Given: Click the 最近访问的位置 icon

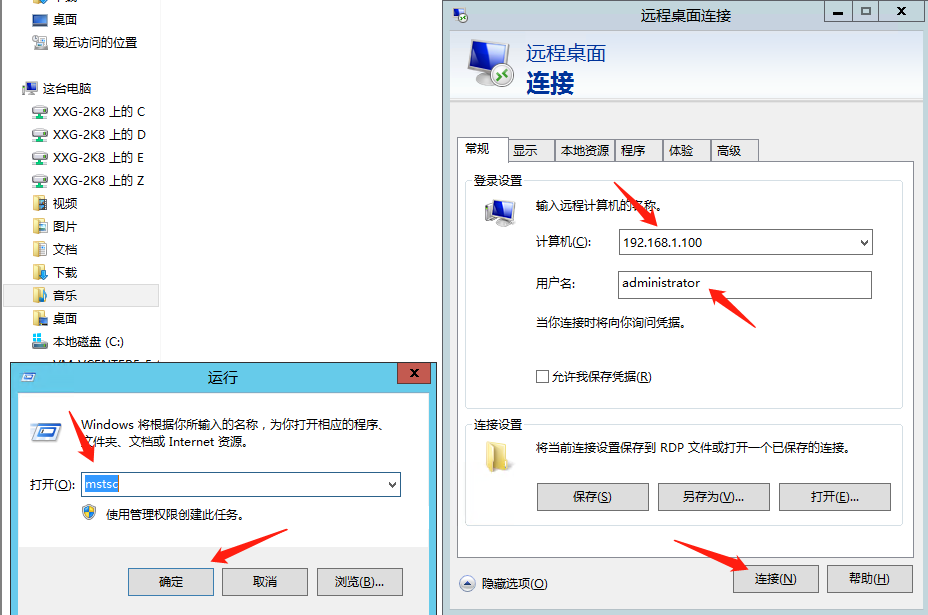Looking at the screenshot, I should [x=40, y=43].
